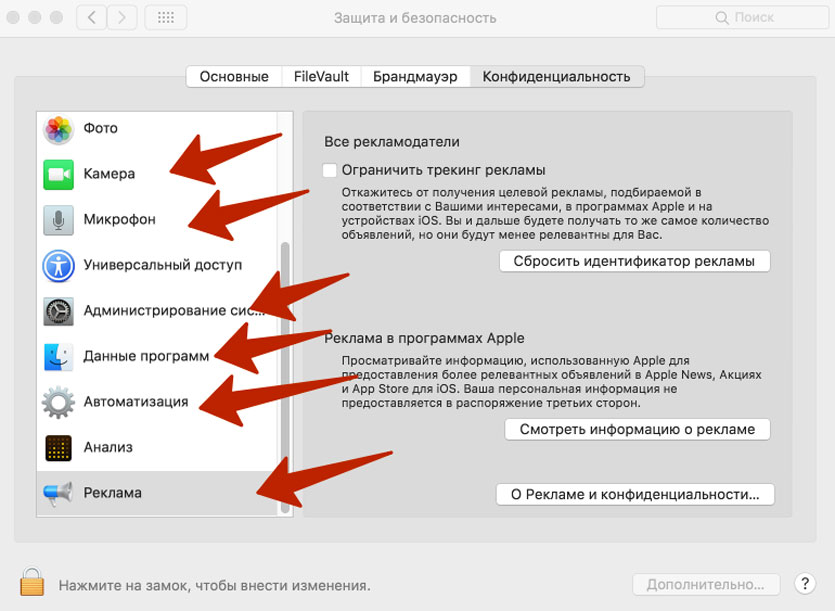Click the red close window button
The height and width of the screenshot is (611, 835).
point(13,18)
